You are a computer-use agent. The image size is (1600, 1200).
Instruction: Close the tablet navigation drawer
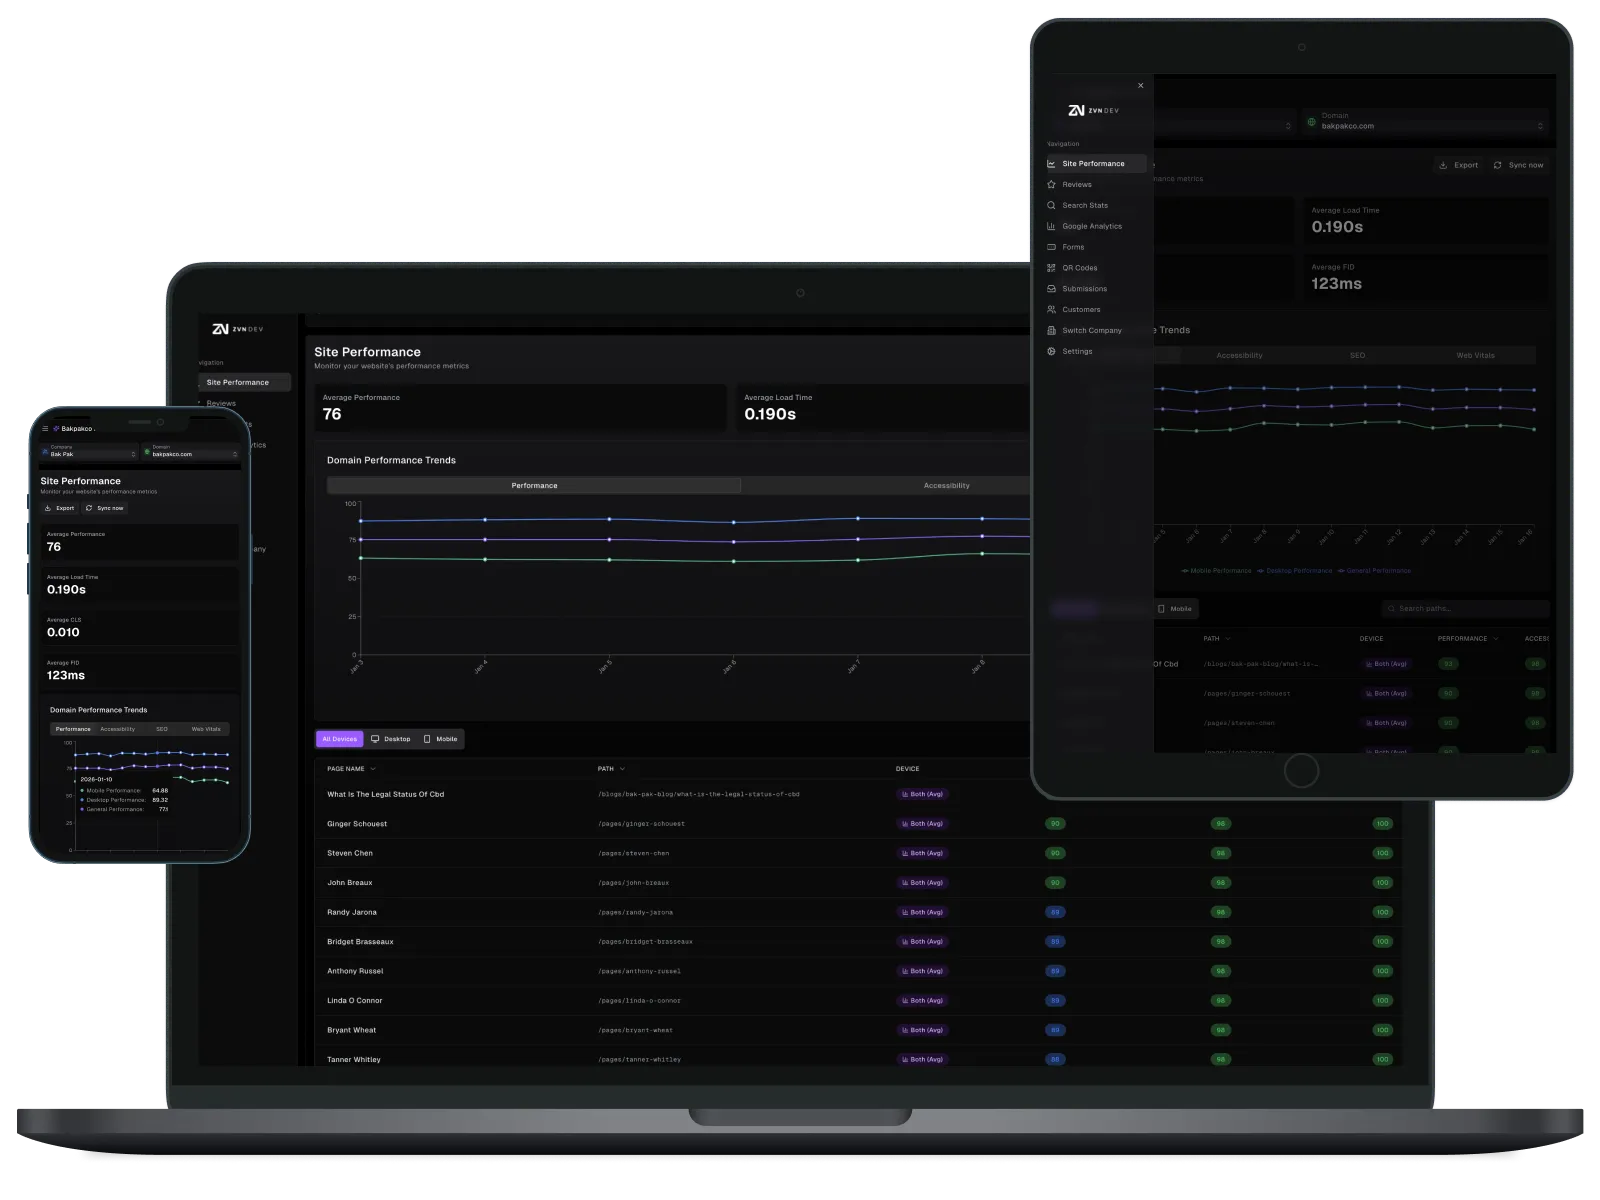1140,86
